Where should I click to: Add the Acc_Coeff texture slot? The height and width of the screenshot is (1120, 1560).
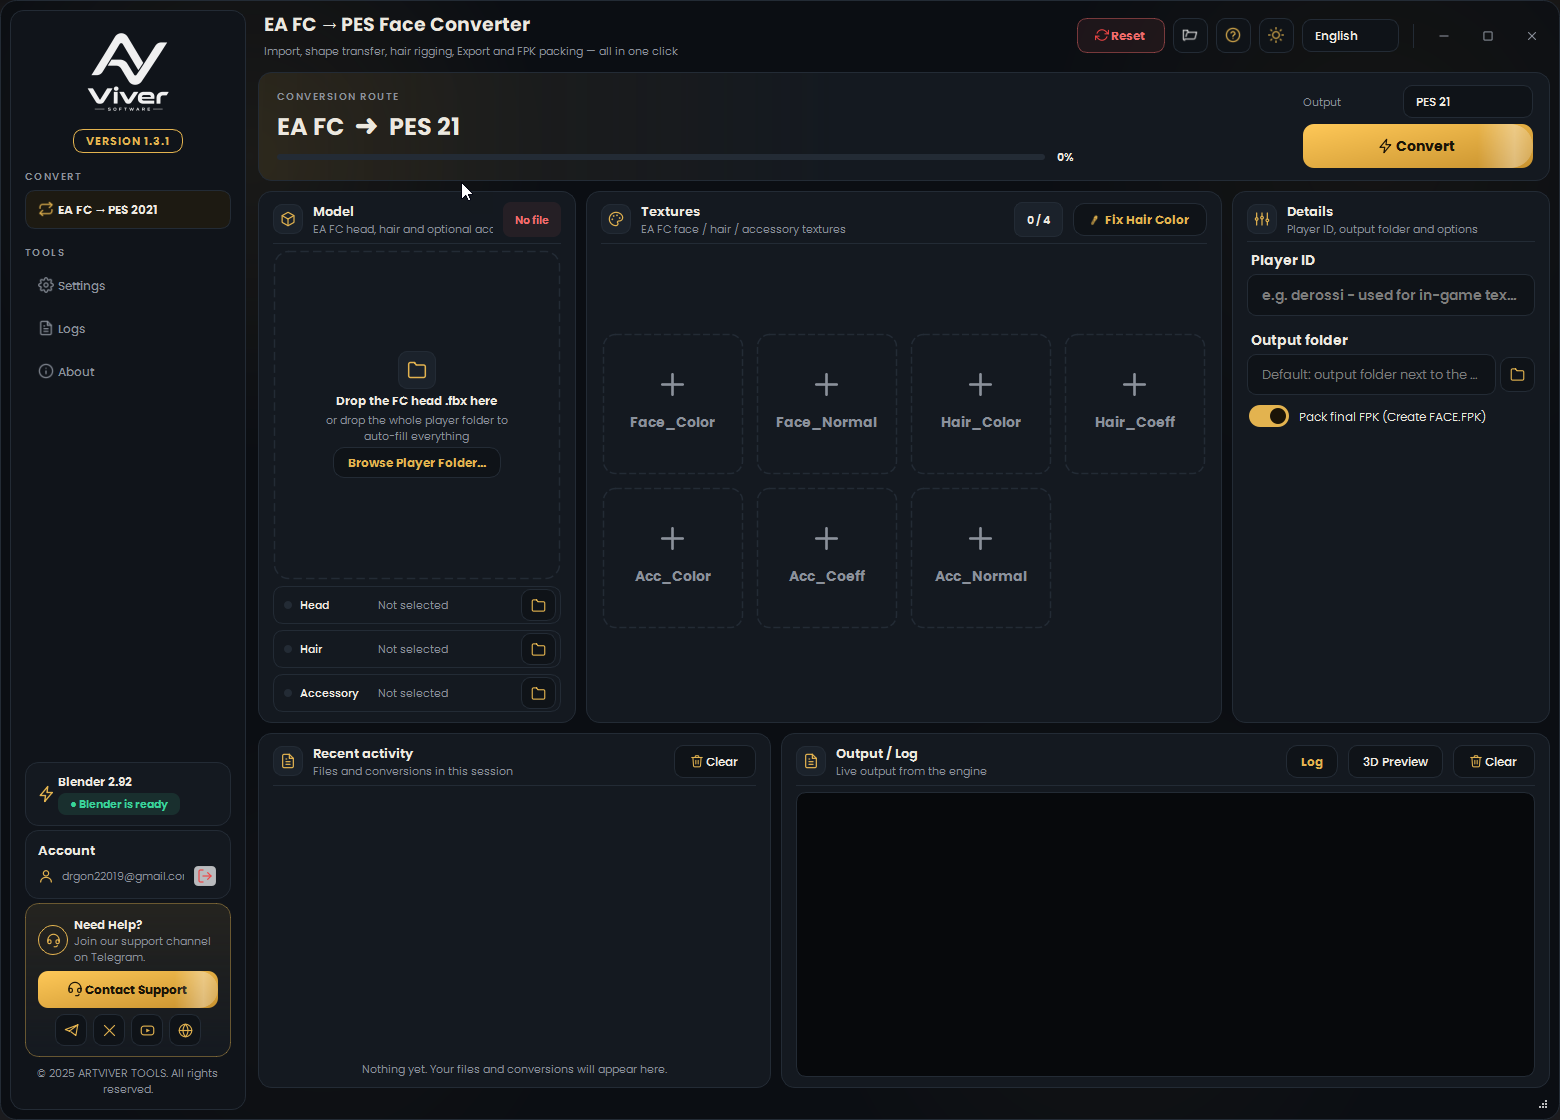point(827,558)
